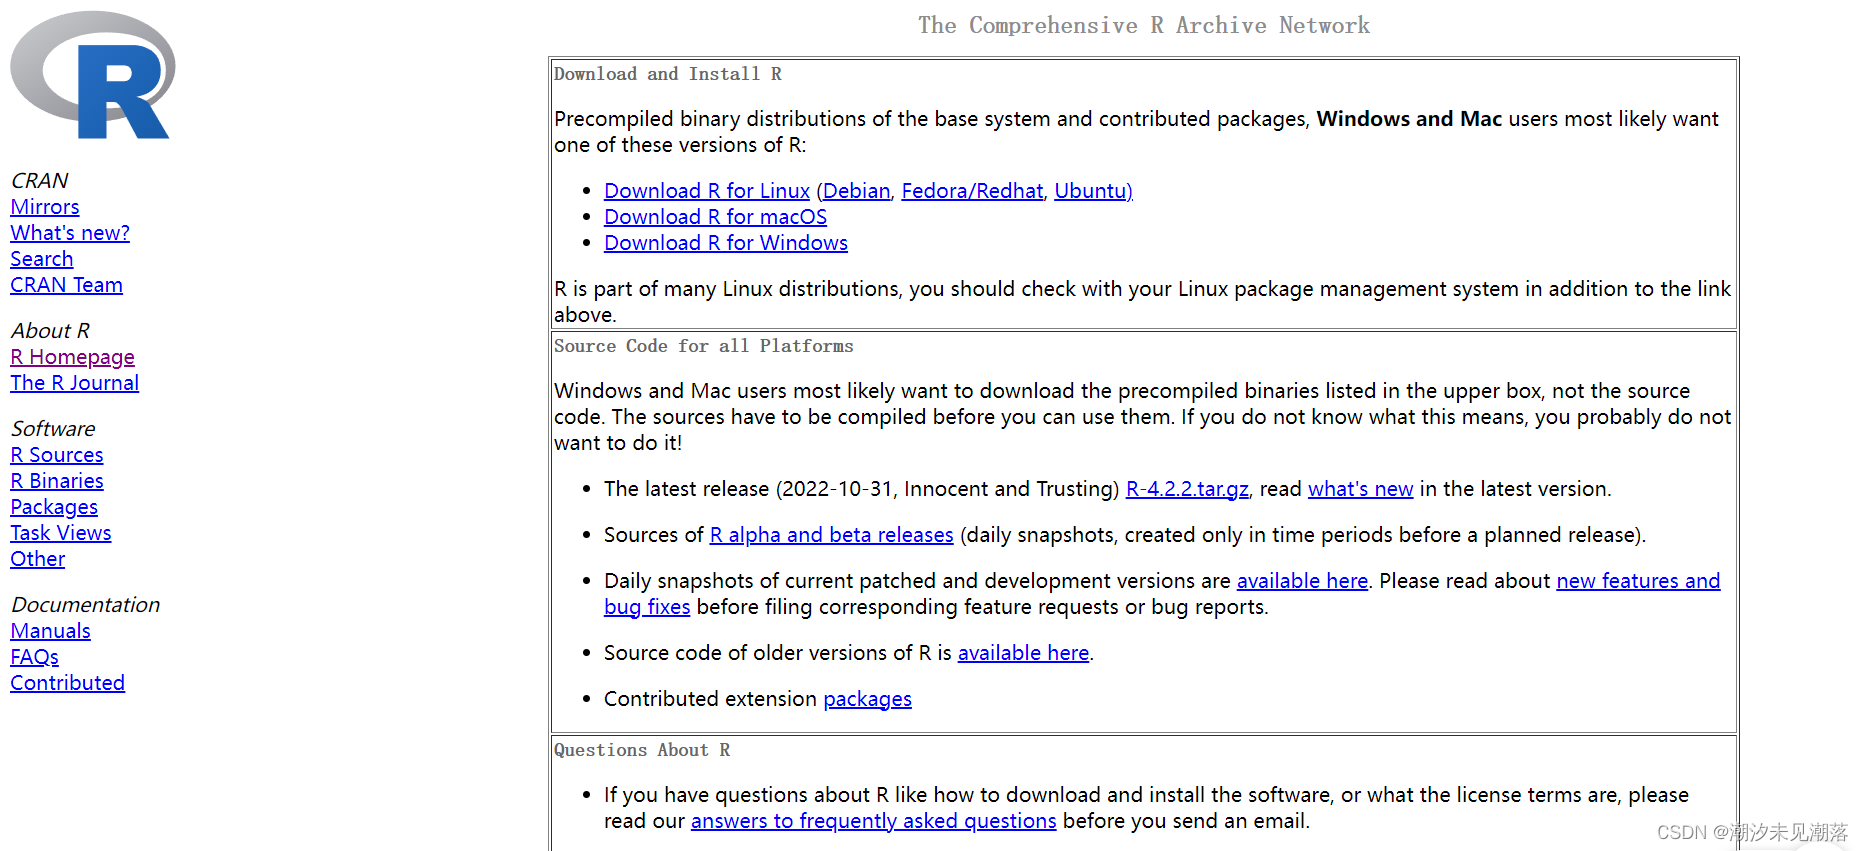This screenshot has width=1864, height=851.
Task: Click the Software sidebar heading
Action: (53, 429)
